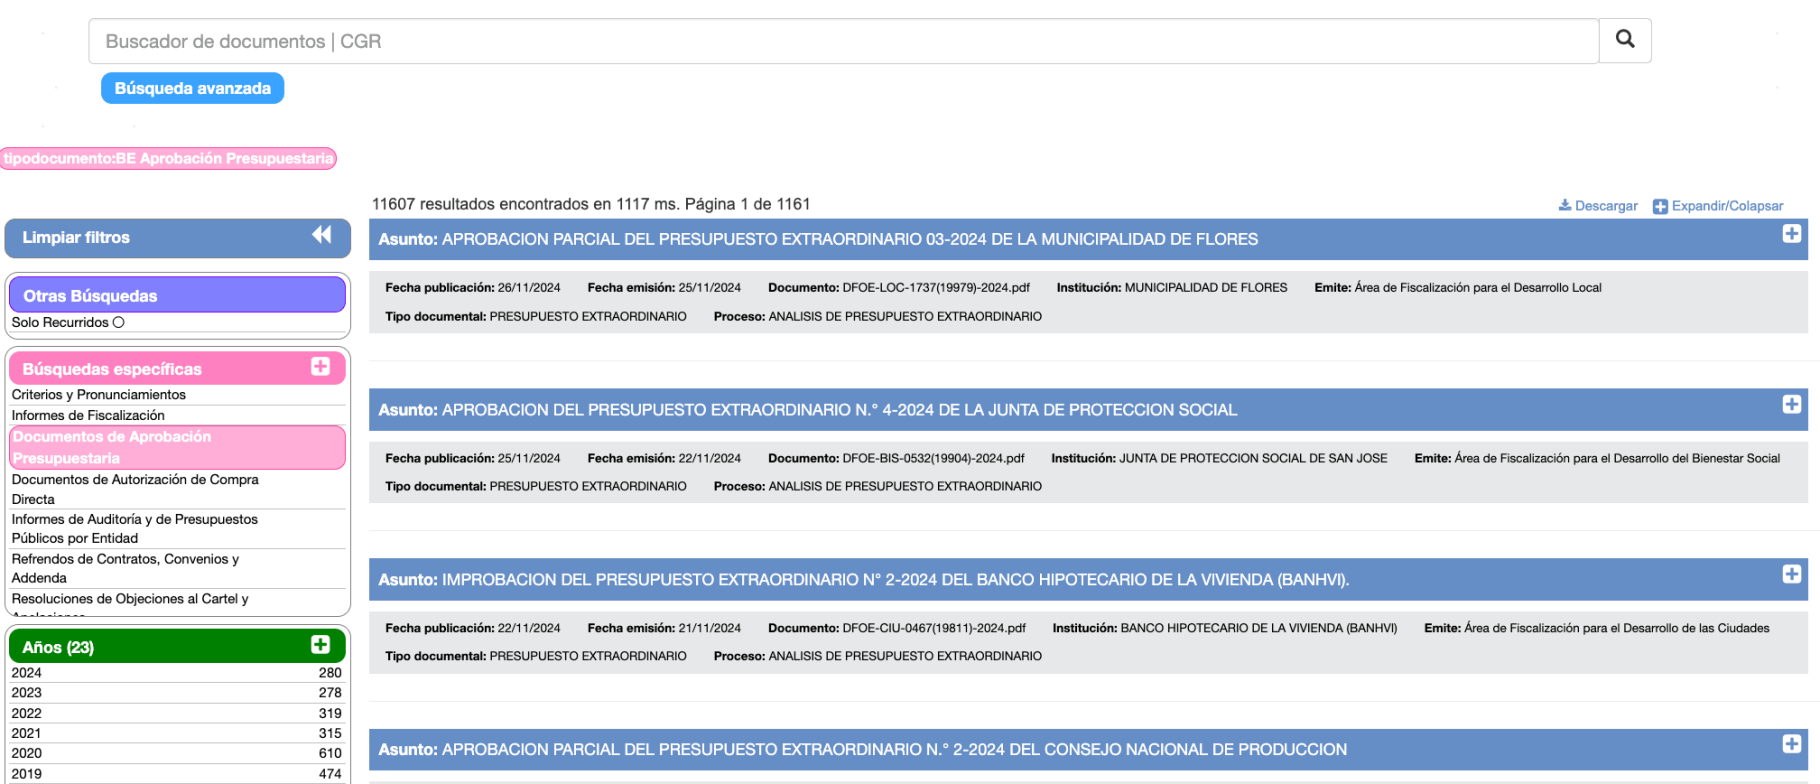
Task: Click the Descargar download icon
Action: coord(1565,206)
